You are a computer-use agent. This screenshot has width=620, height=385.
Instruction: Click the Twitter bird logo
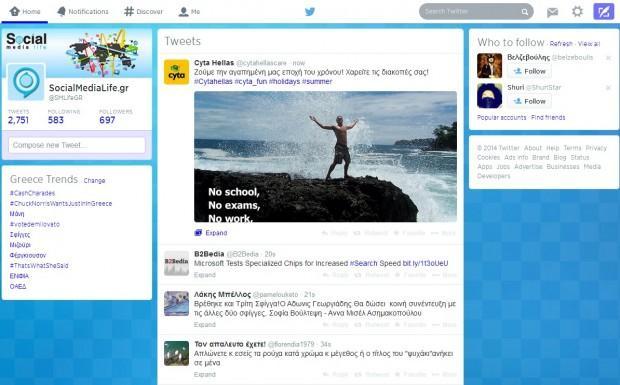(x=310, y=11)
